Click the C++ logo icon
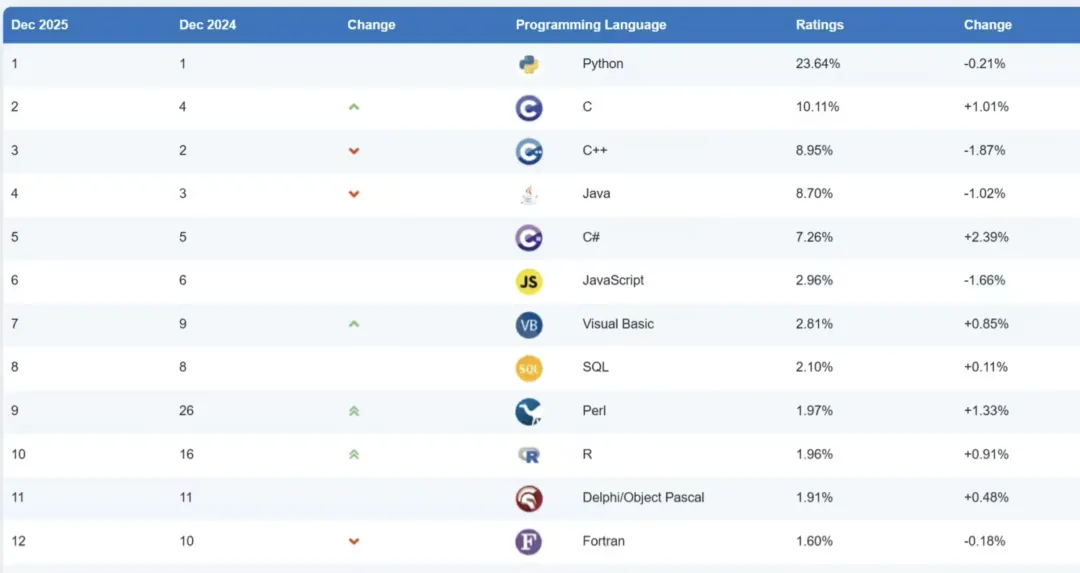Viewport: 1080px width, 573px height. [529, 151]
